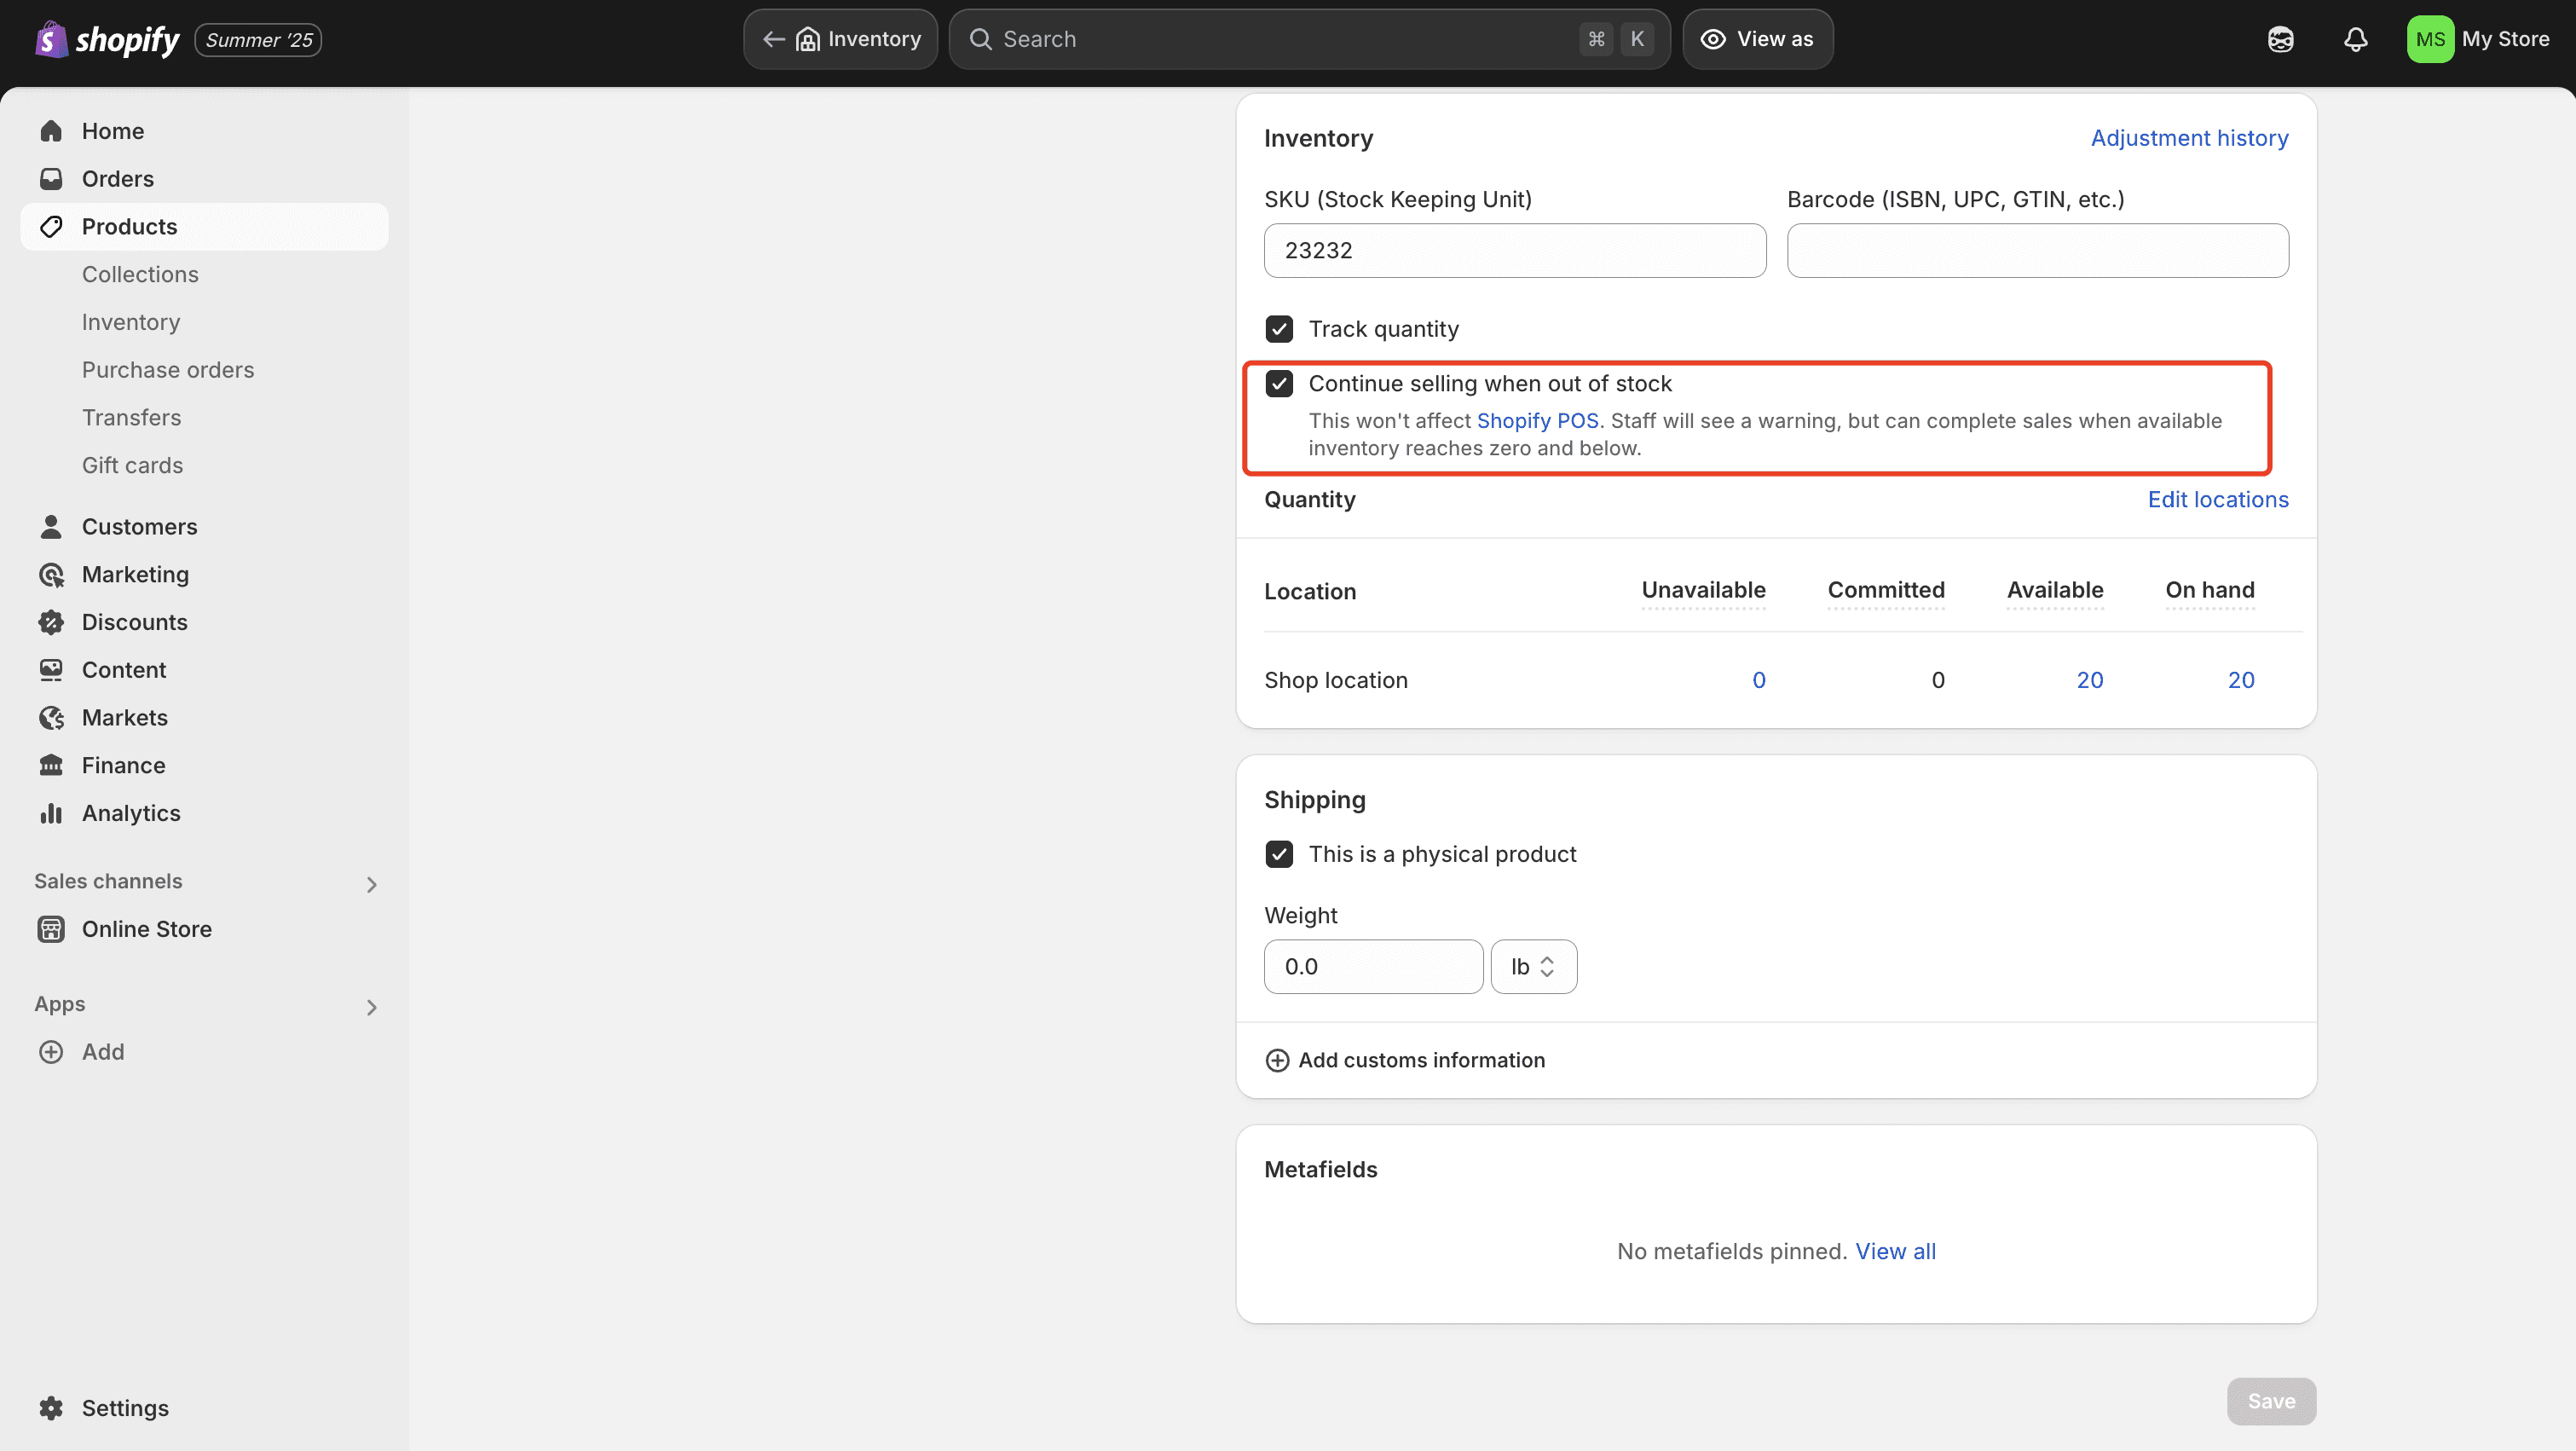Uncheck Track quantity checkbox

(x=1279, y=329)
